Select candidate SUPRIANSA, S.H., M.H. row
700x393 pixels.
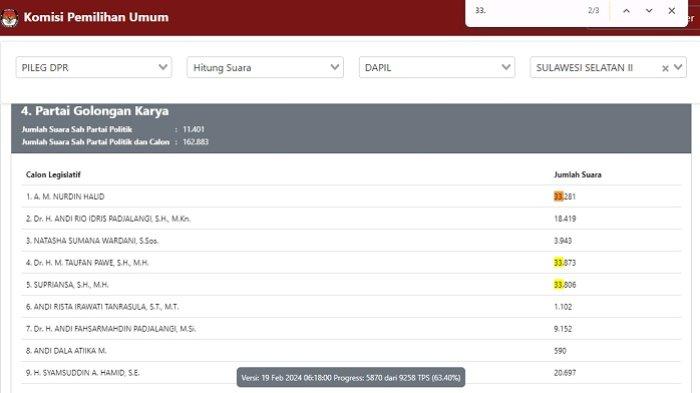coord(351,284)
